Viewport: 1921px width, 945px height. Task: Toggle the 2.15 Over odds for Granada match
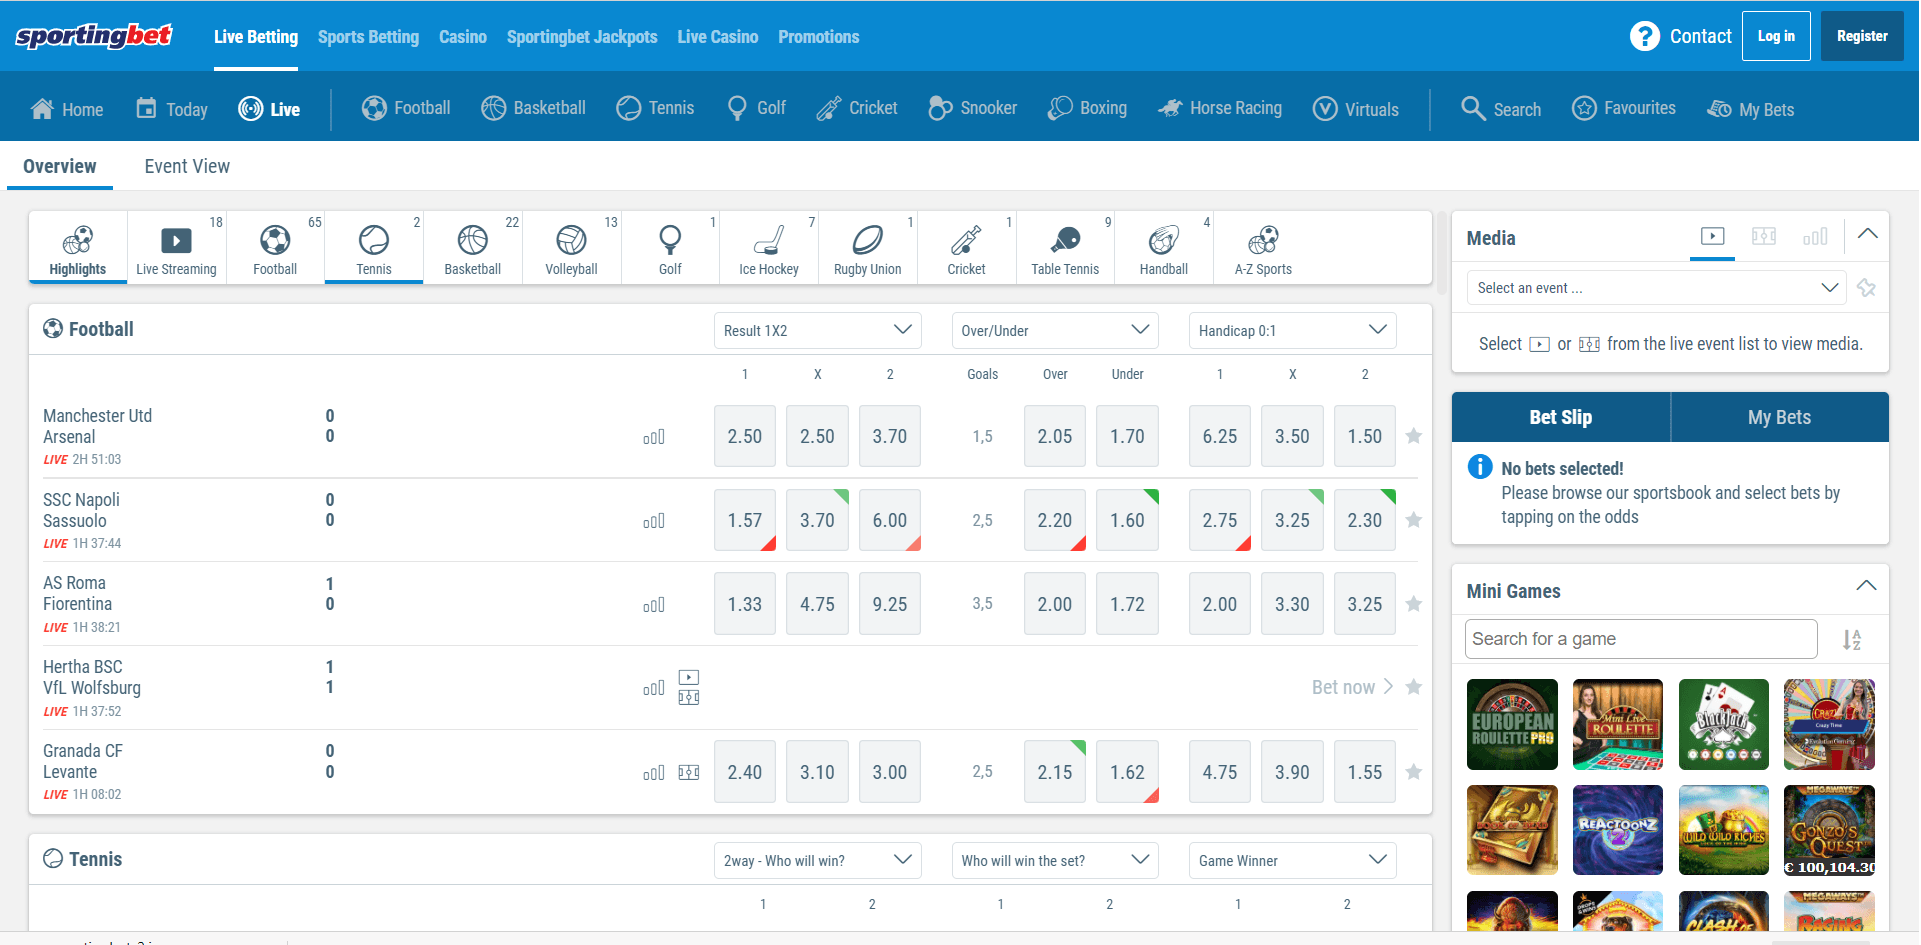[1055, 772]
